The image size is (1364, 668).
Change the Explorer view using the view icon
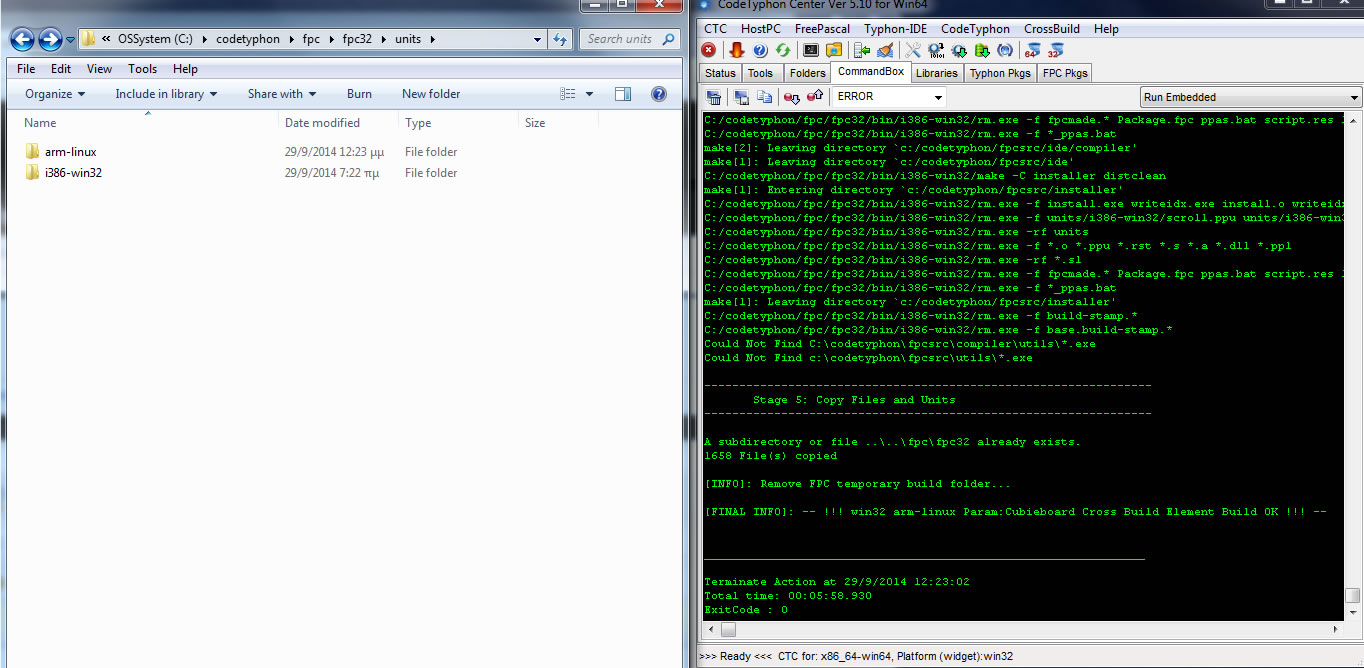pyautogui.click(x=568, y=94)
